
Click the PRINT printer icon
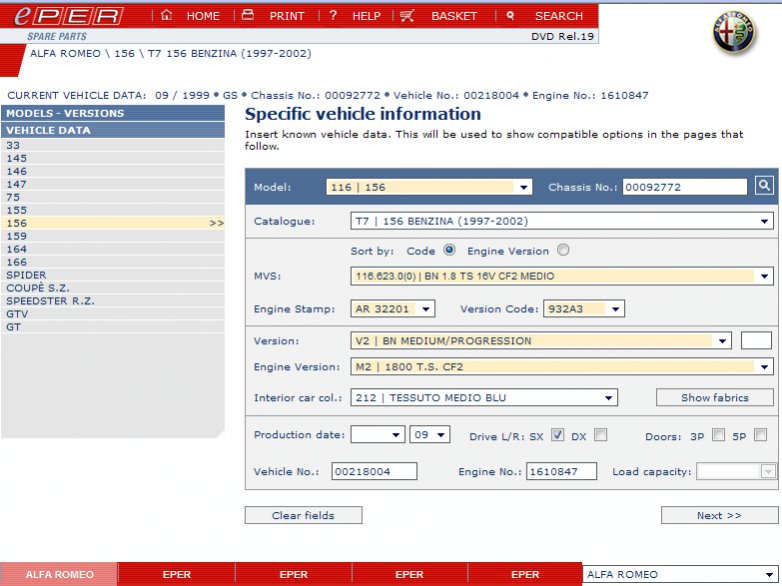(x=248, y=16)
